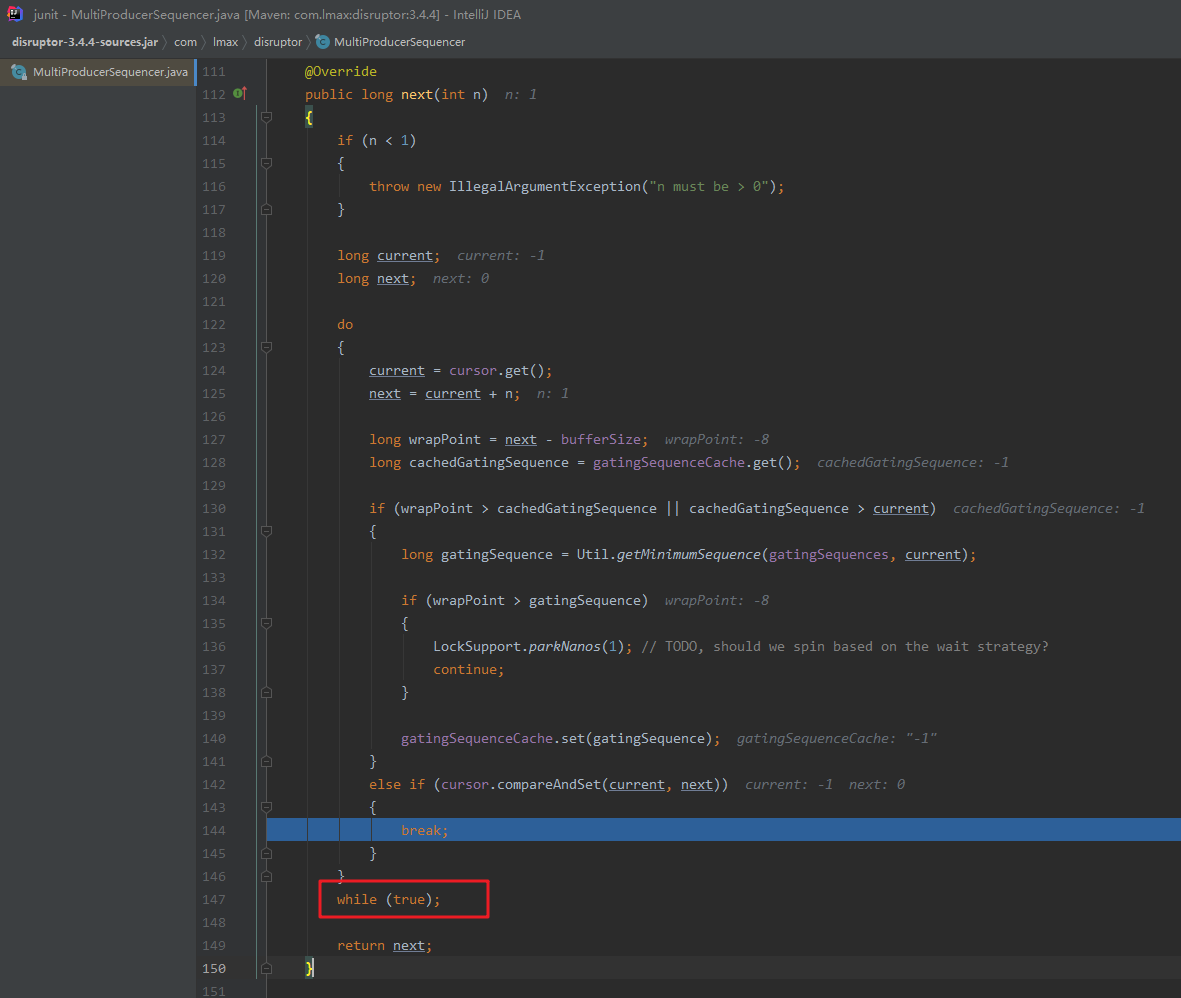Image resolution: width=1181 pixels, height=998 pixels.
Task: Collapse the if block fold on line 115
Action: tap(266, 163)
